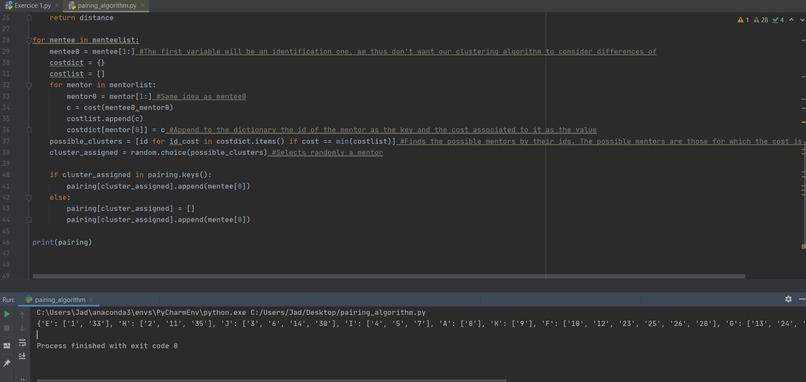Image resolution: width=806 pixels, height=382 pixels.
Task: Click 'cluster_assigned = random.choice' line
Action: tap(158, 153)
